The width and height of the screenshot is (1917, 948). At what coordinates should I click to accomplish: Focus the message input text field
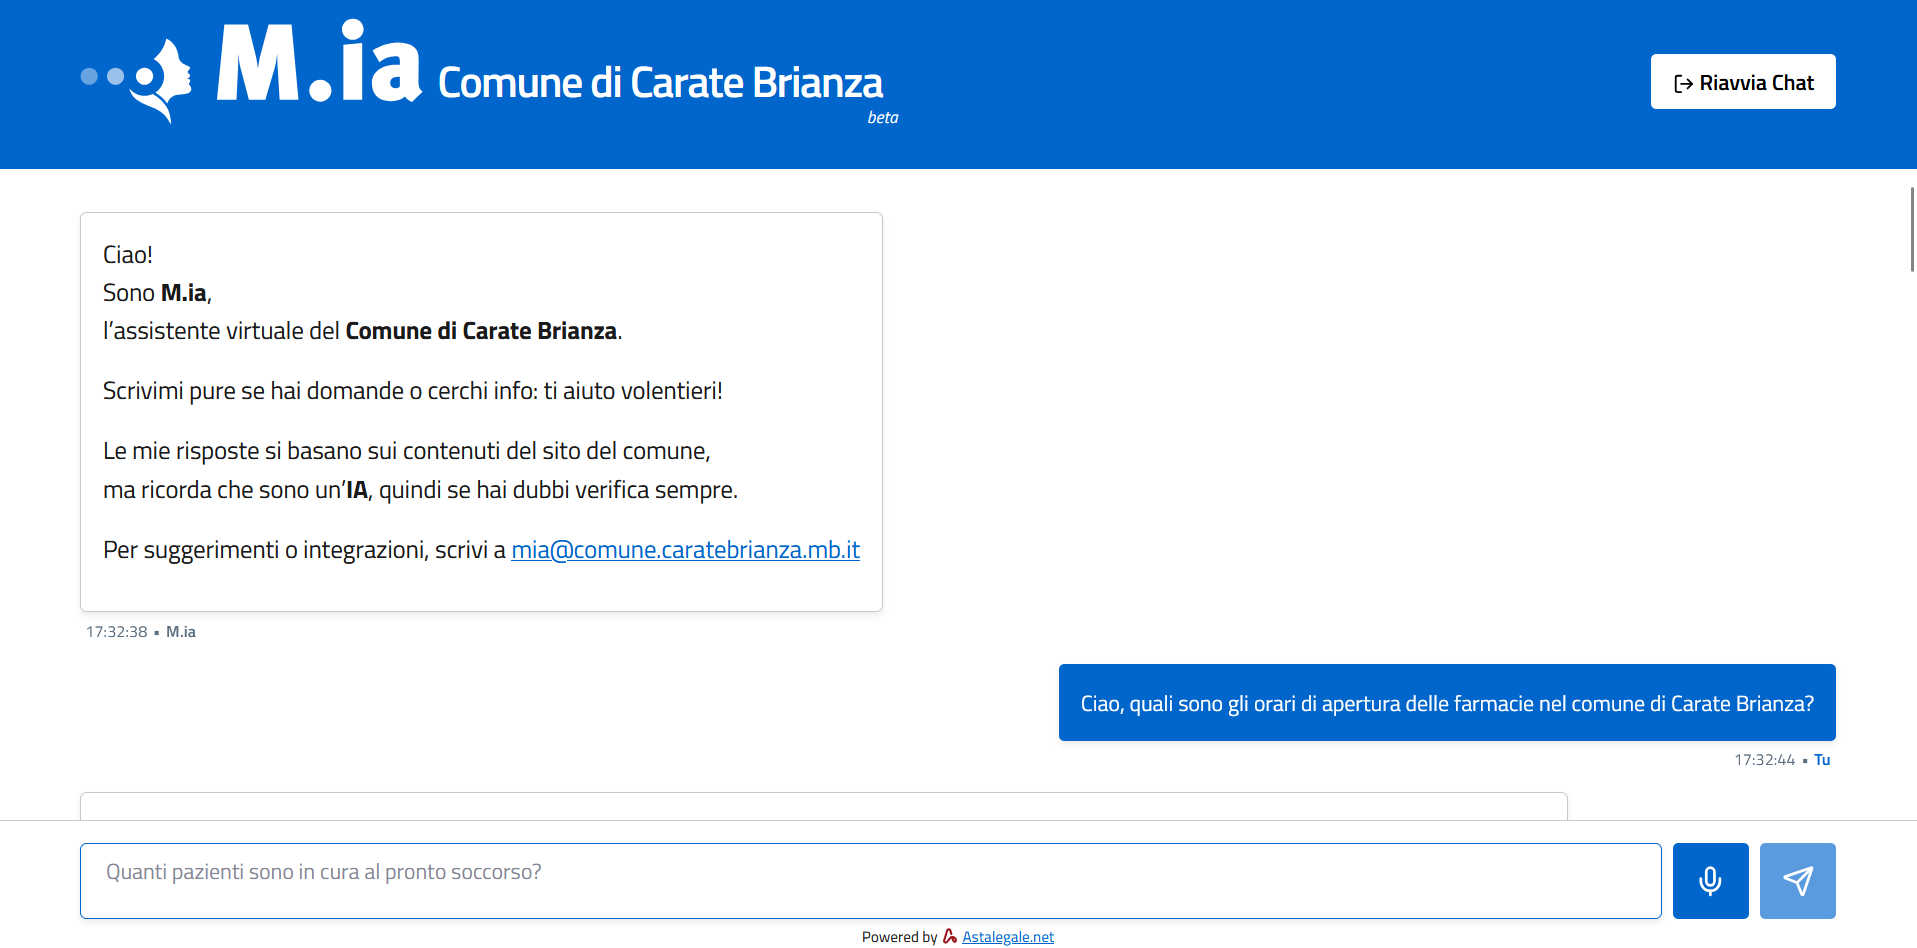pos(870,880)
